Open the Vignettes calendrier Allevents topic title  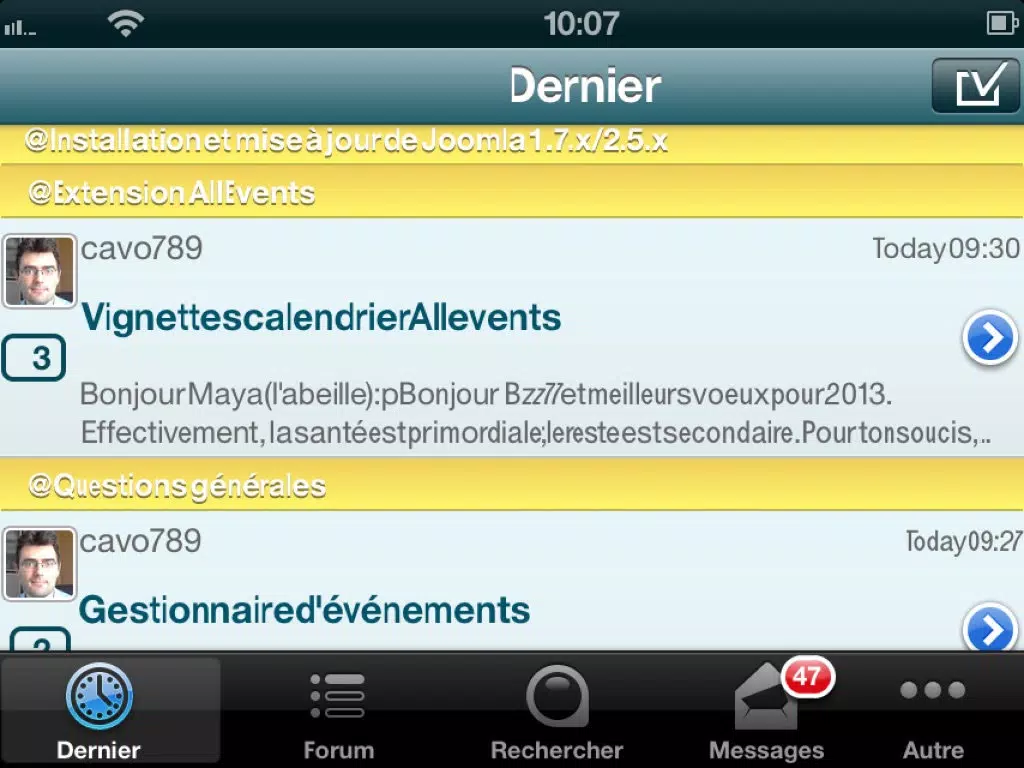[321, 318]
